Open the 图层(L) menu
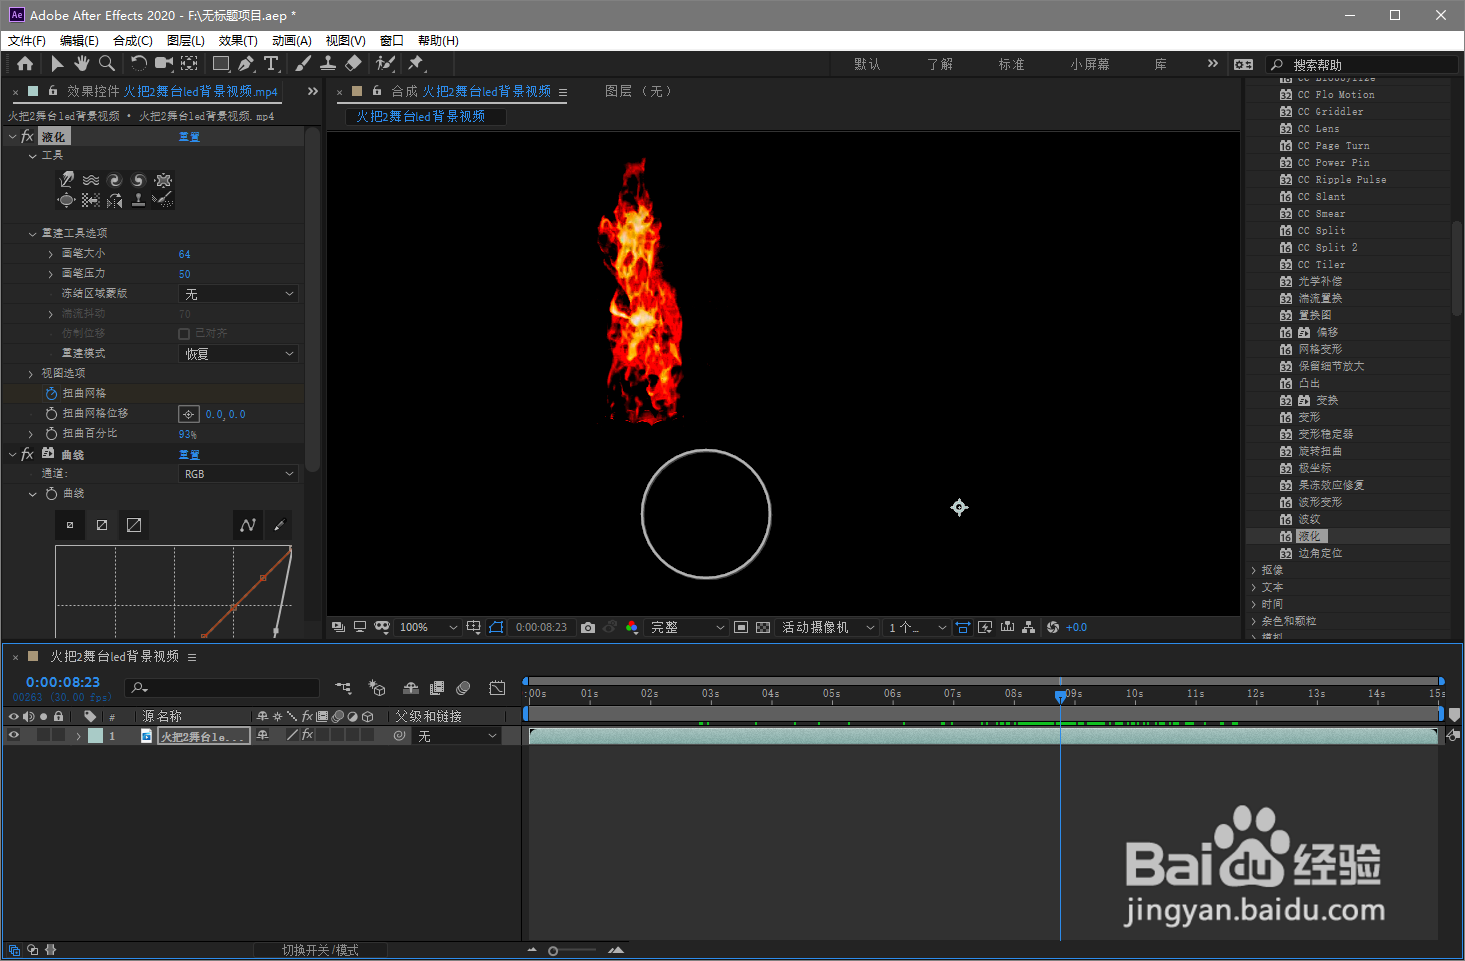This screenshot has width=1465, height=961. click(x=186, y=41)
